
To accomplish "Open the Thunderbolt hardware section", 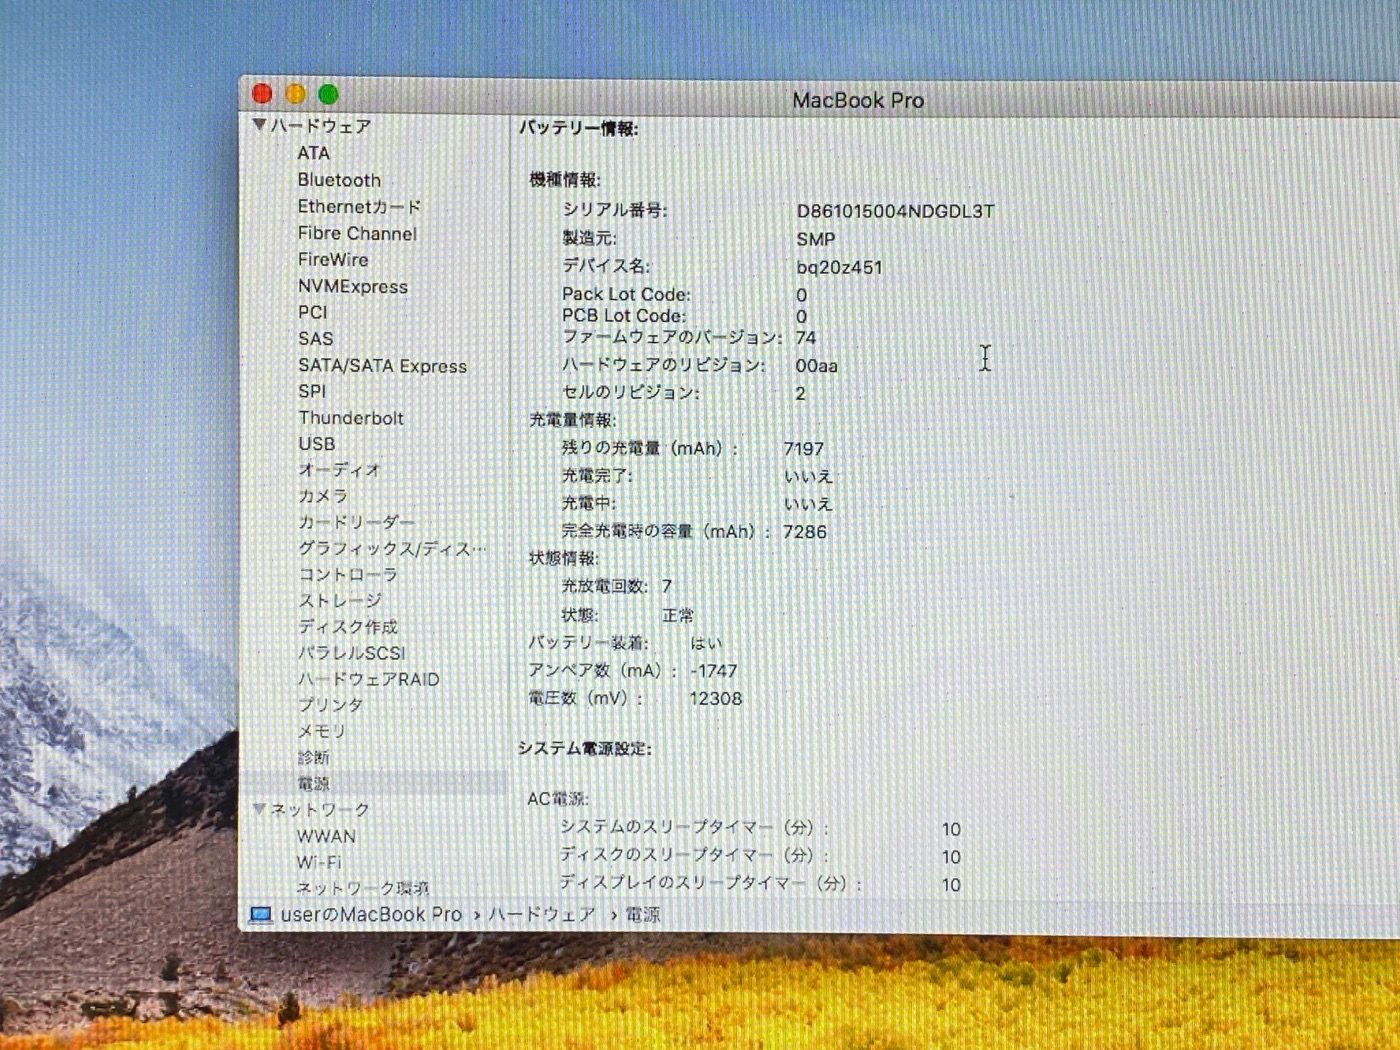I will pyautogui.click(x=350, y=418).
